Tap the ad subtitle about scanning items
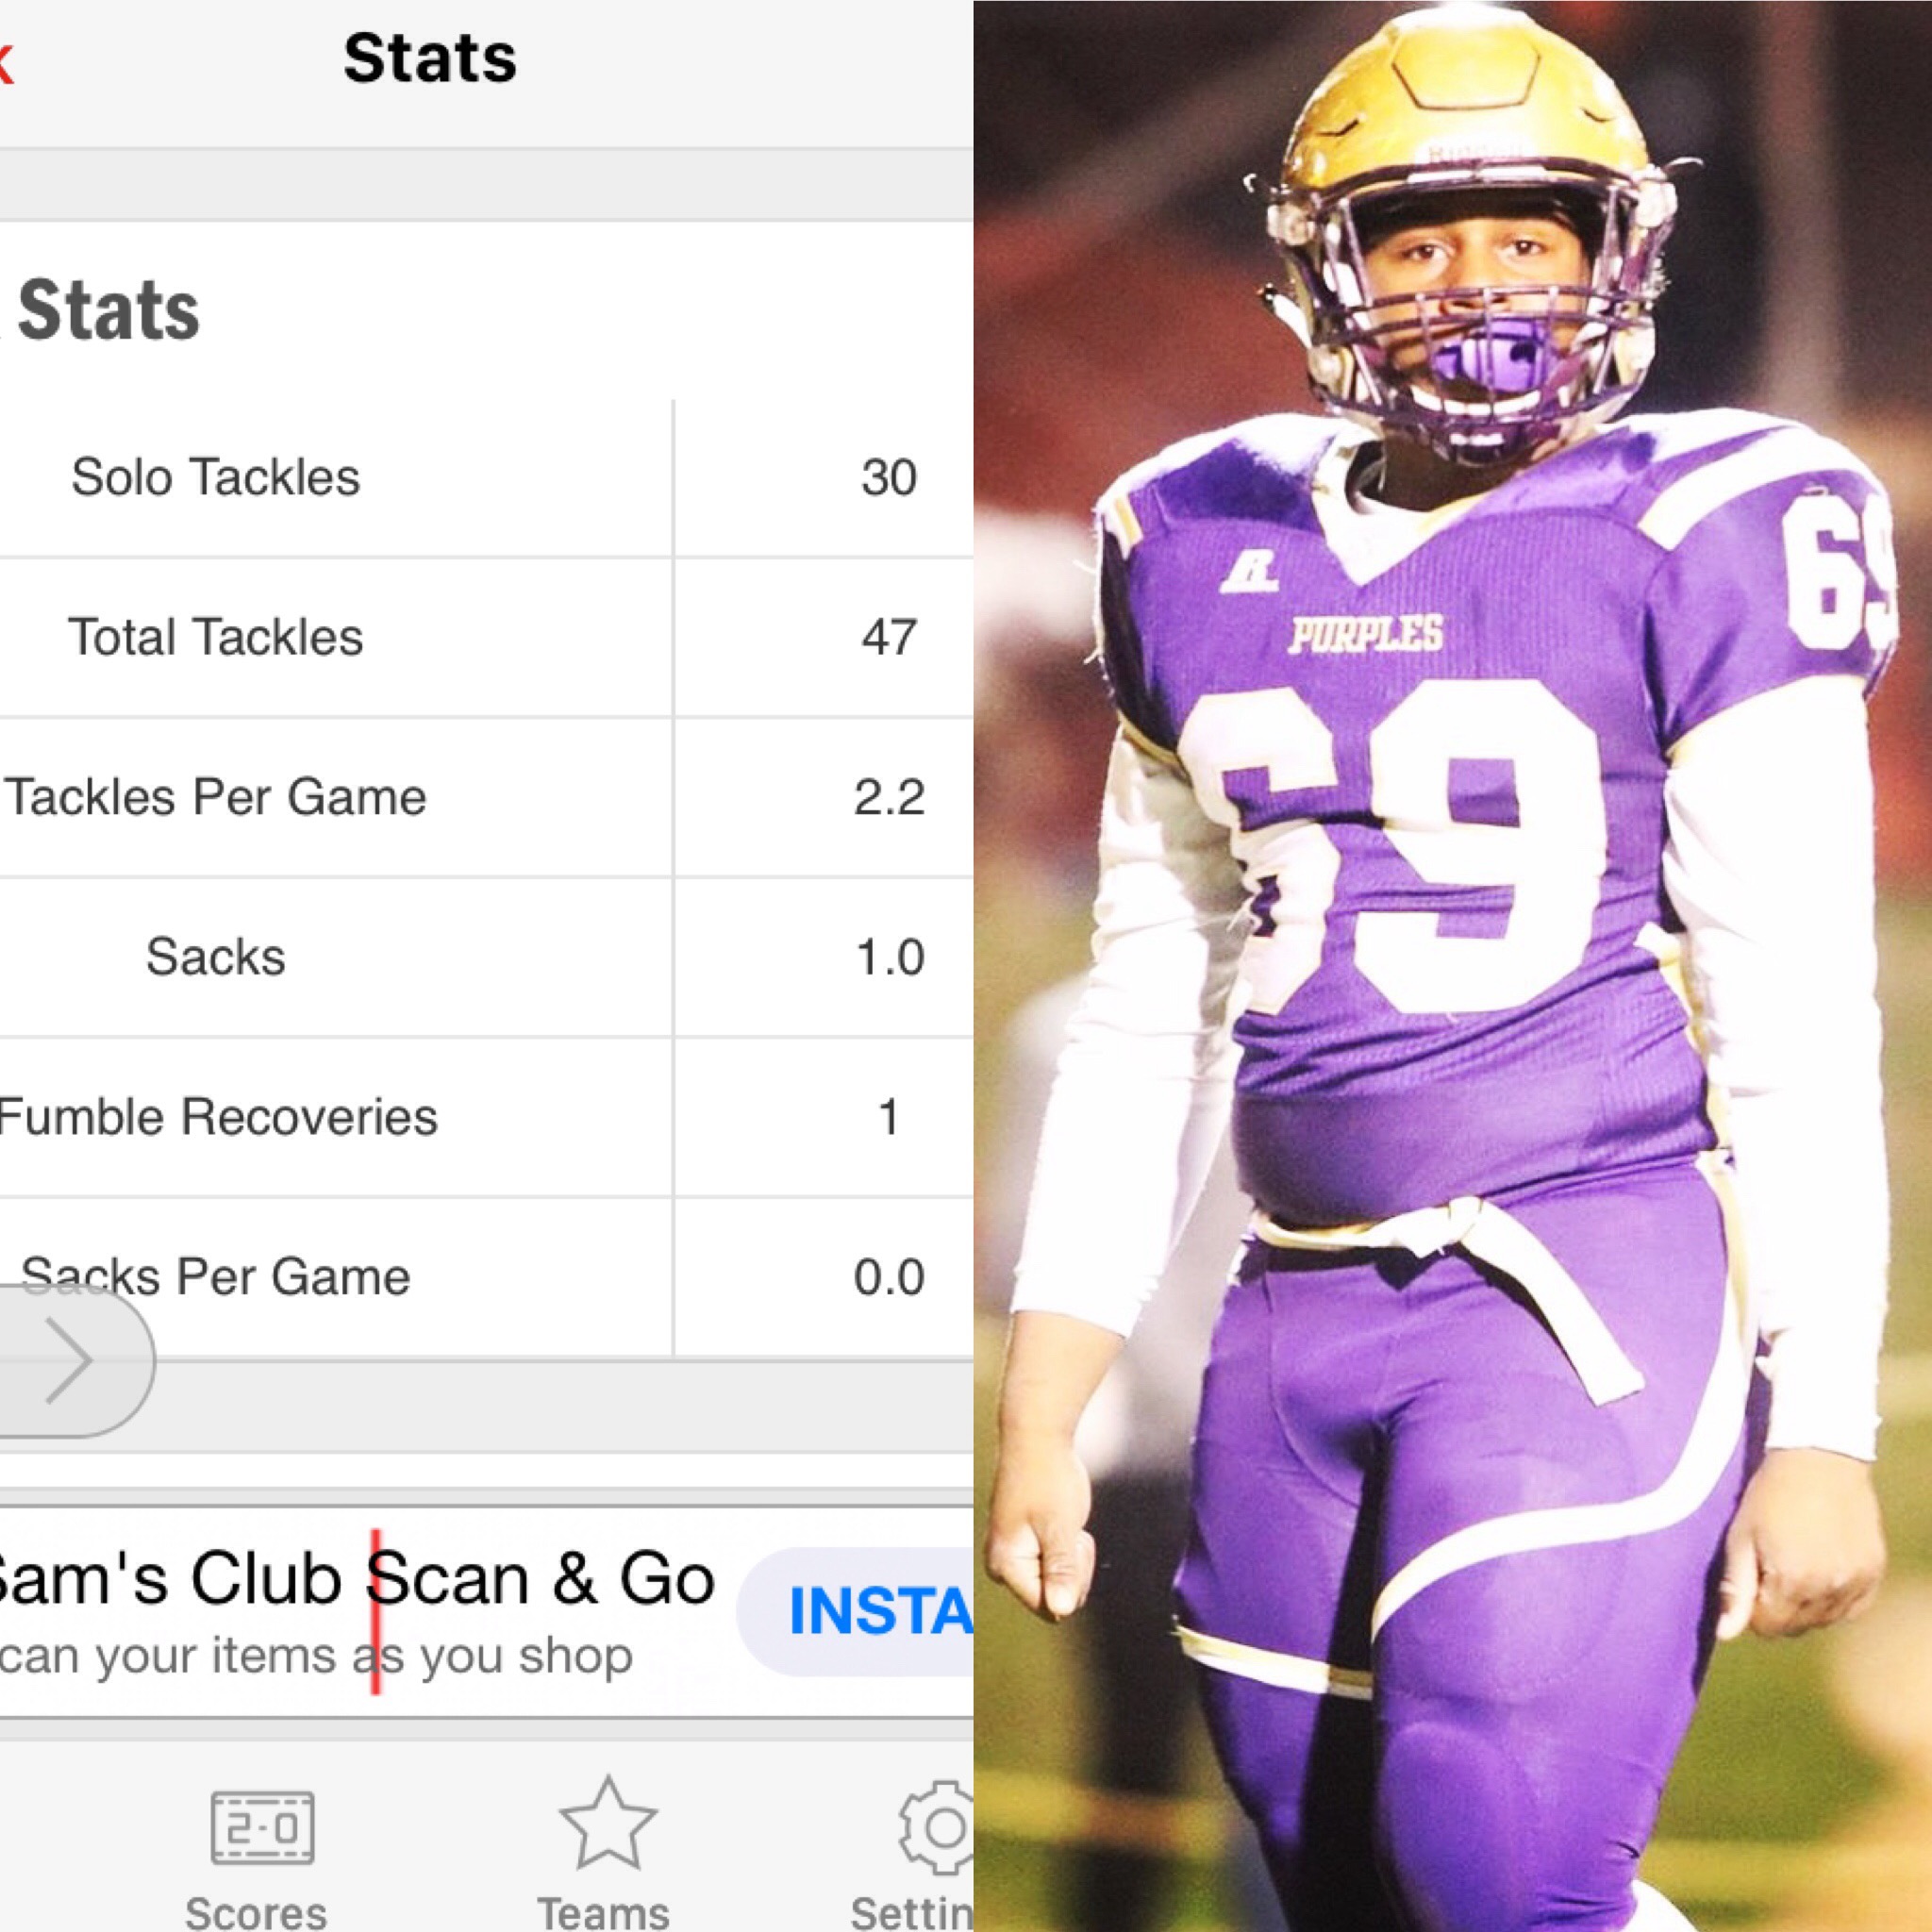 [316, 1656]
